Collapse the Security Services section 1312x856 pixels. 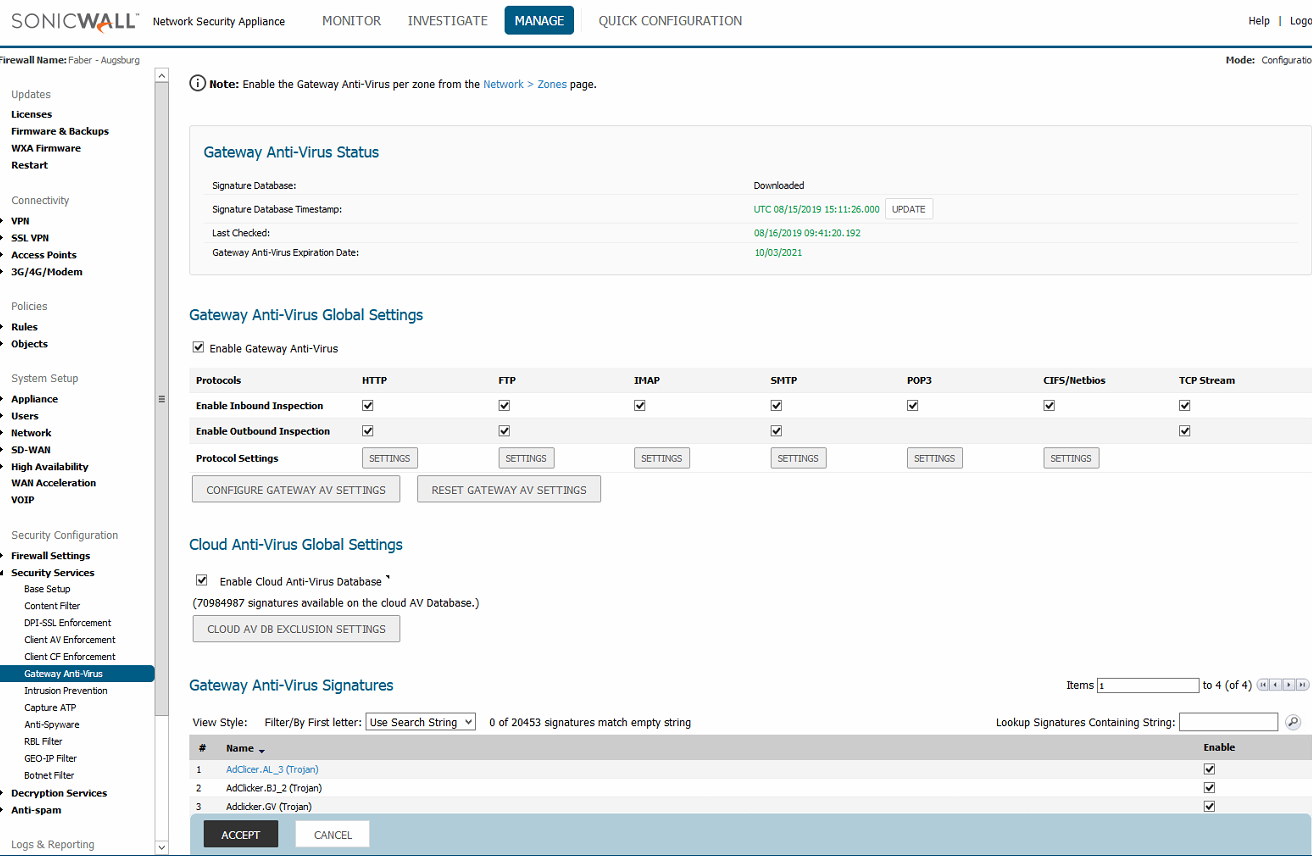tap(53, 573)
